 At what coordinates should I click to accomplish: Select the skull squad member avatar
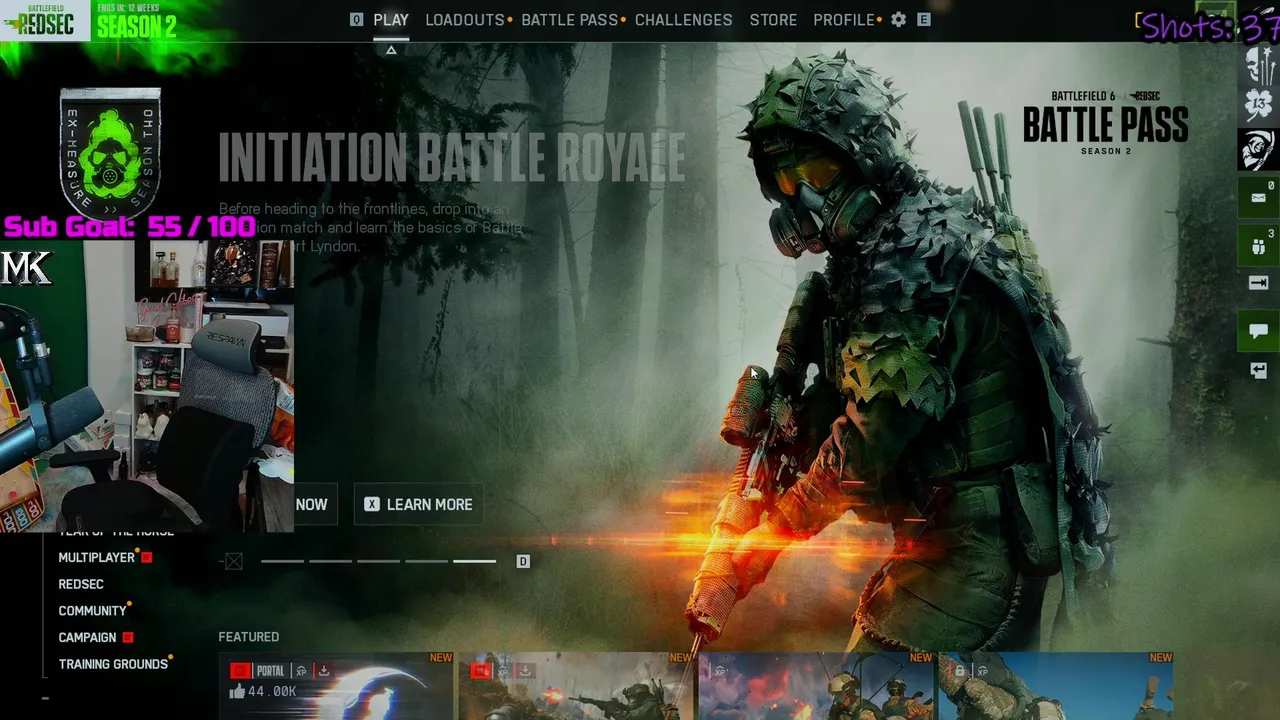click(1258, 65)
